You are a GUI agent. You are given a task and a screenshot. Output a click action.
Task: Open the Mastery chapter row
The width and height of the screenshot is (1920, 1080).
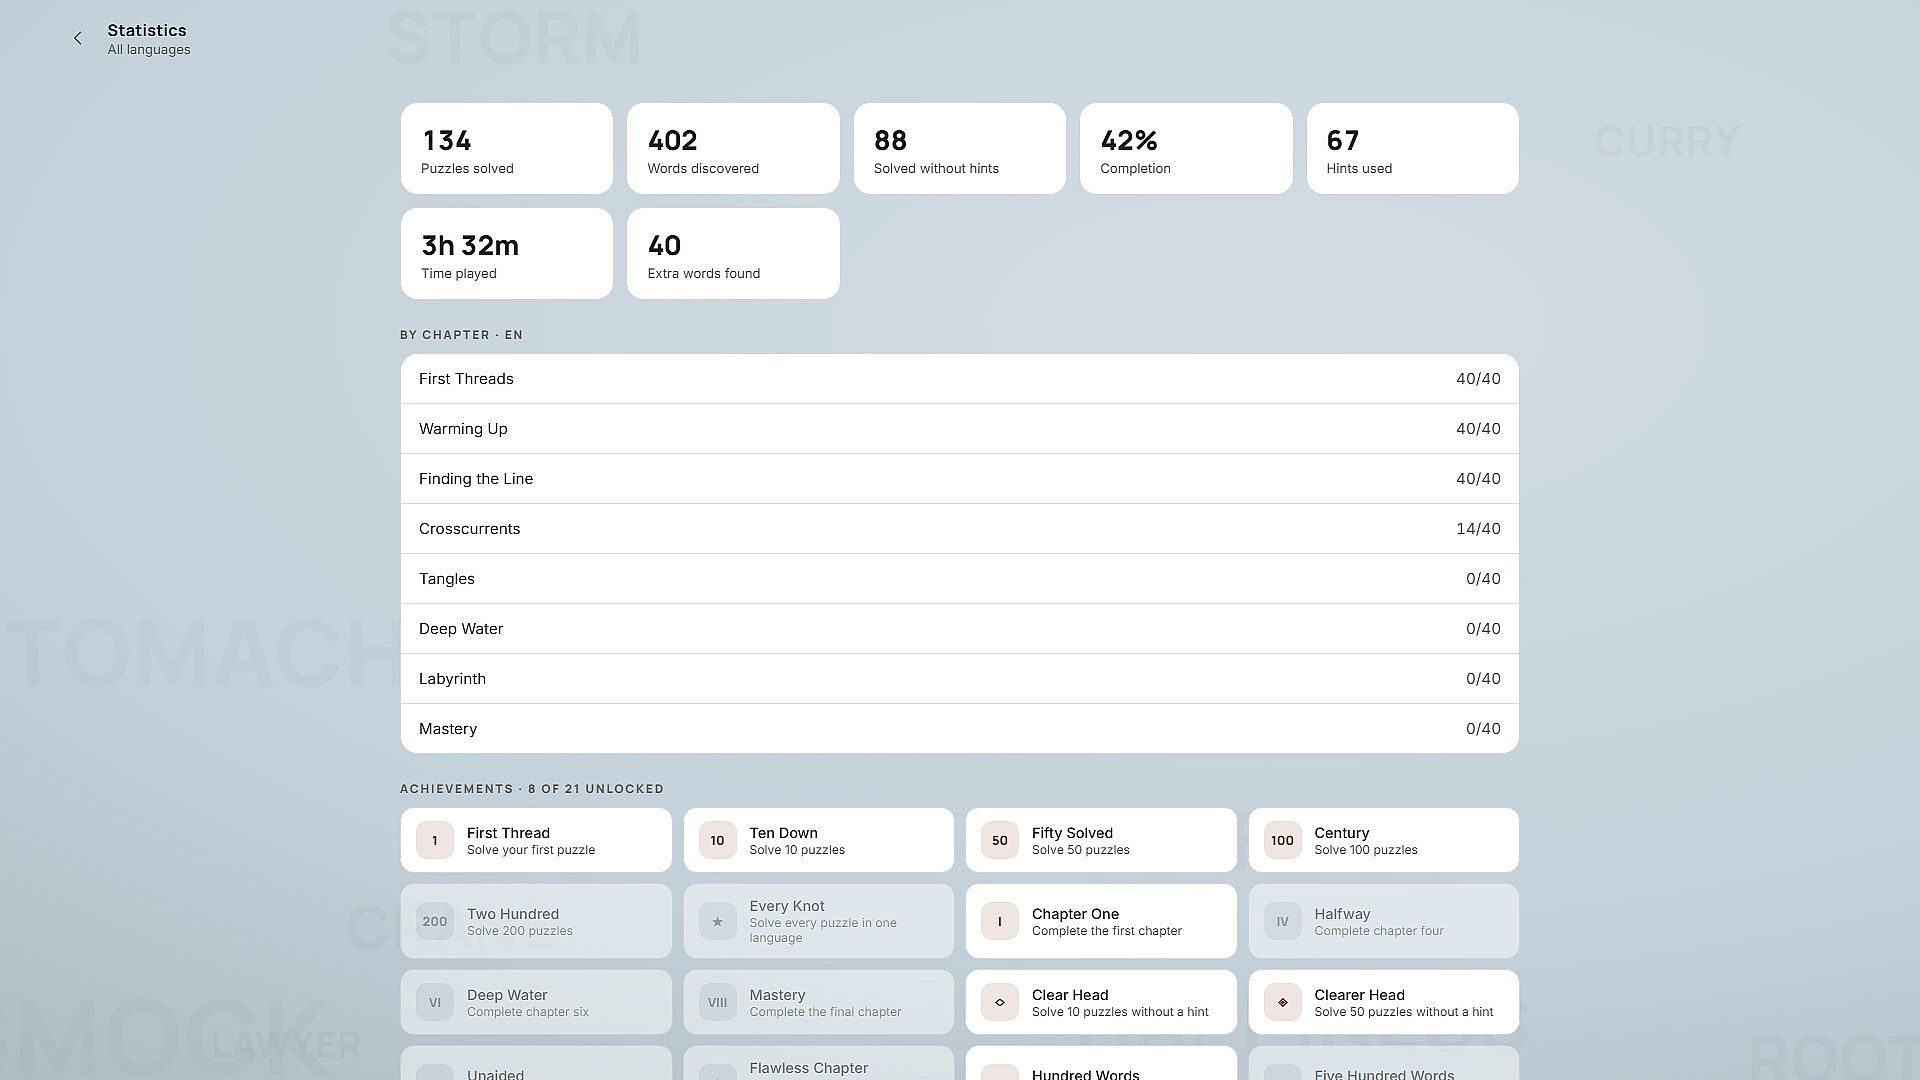(x=960, y=729)
